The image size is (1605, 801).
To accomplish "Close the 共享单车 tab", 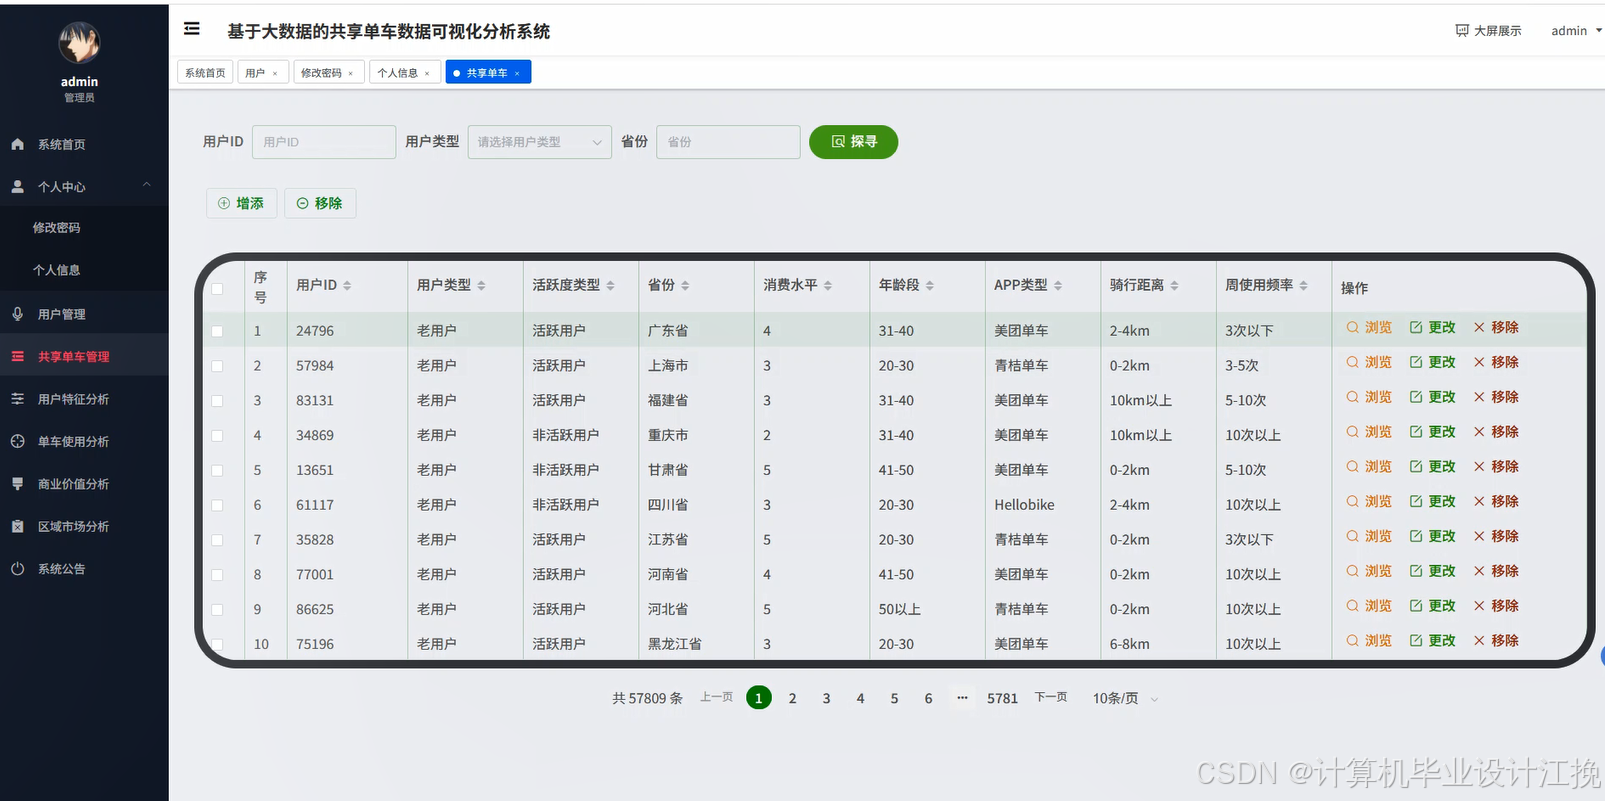I will pos(517,73).
